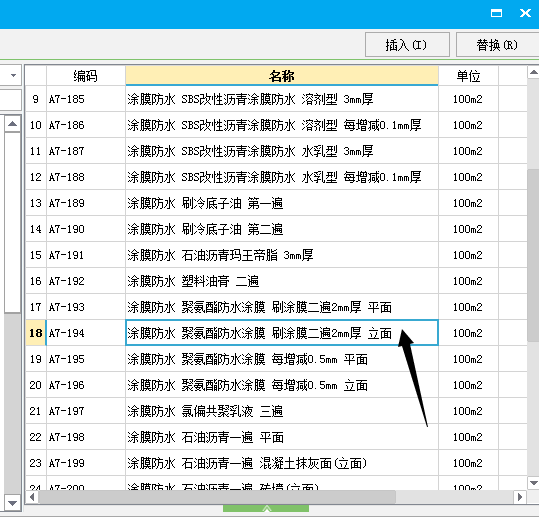Select row A7-185 溶剂型 3mm厚
The width and height of the screenshot is (539, 517).
[276, 99]
